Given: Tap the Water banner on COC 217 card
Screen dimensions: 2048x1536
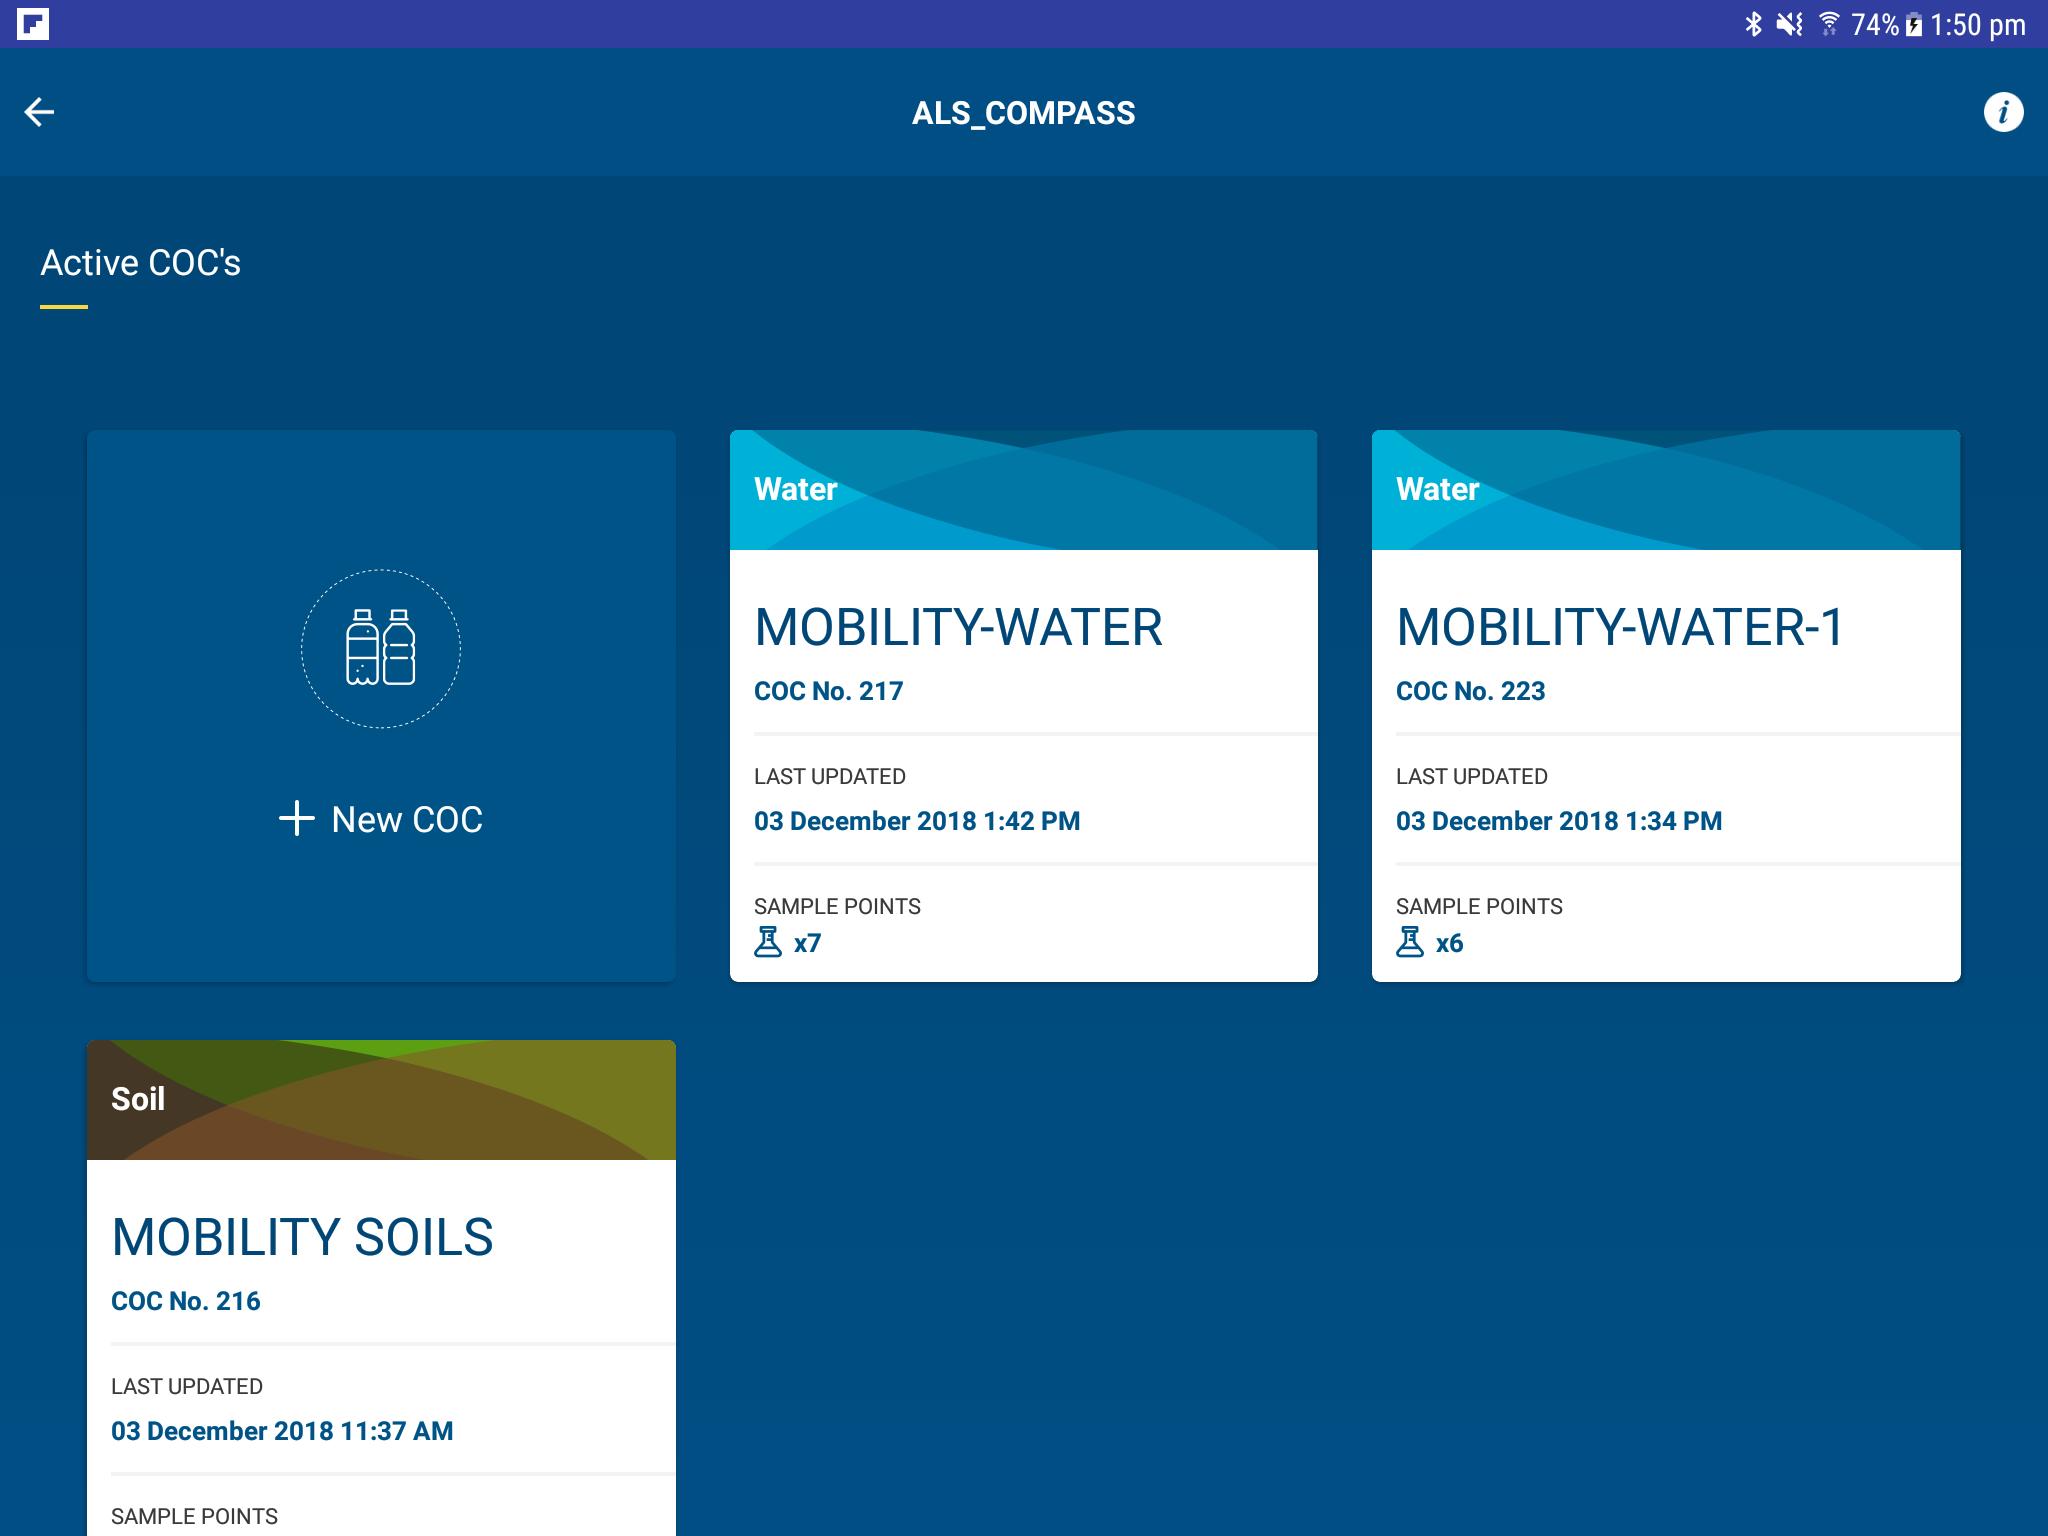Looking at the screenshot, I should [x=1024, y=490].
